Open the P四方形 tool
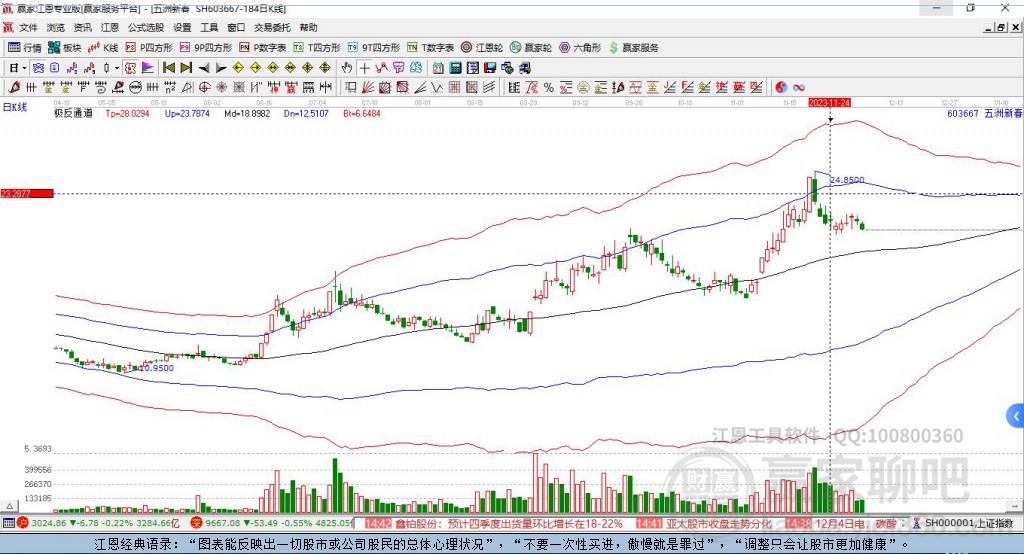This screenshot has width=1024, height=554. [x=149, y=48]
